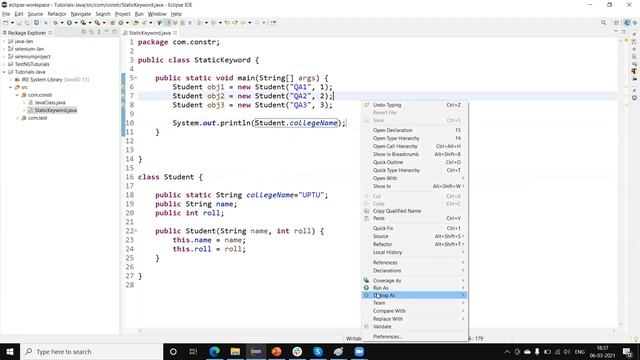
Task: Minimize the Package Explorer view
Action: click(x=107, y=32)
